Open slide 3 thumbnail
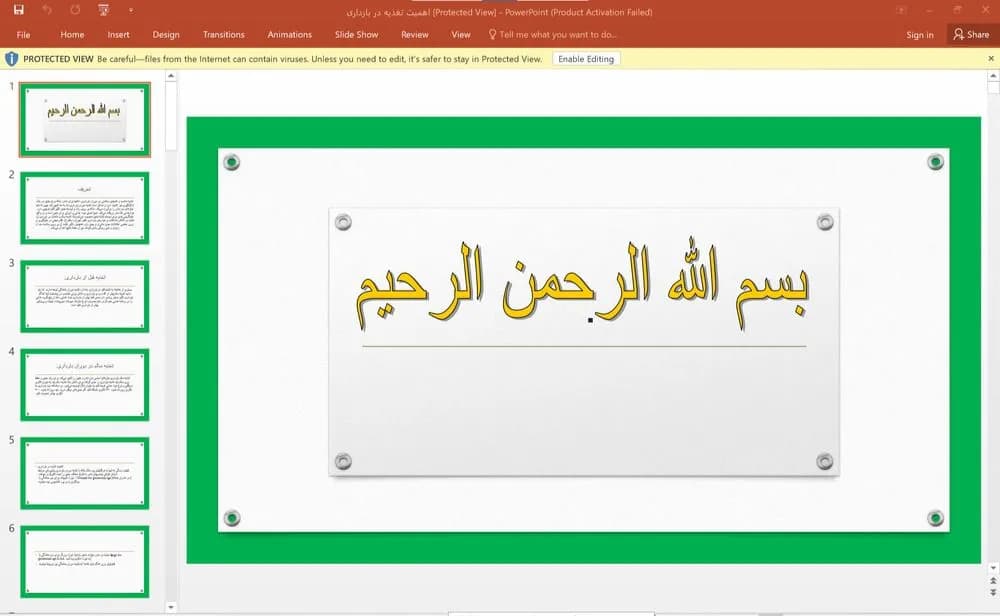1000x616 pixels. (x=85, y=297)
